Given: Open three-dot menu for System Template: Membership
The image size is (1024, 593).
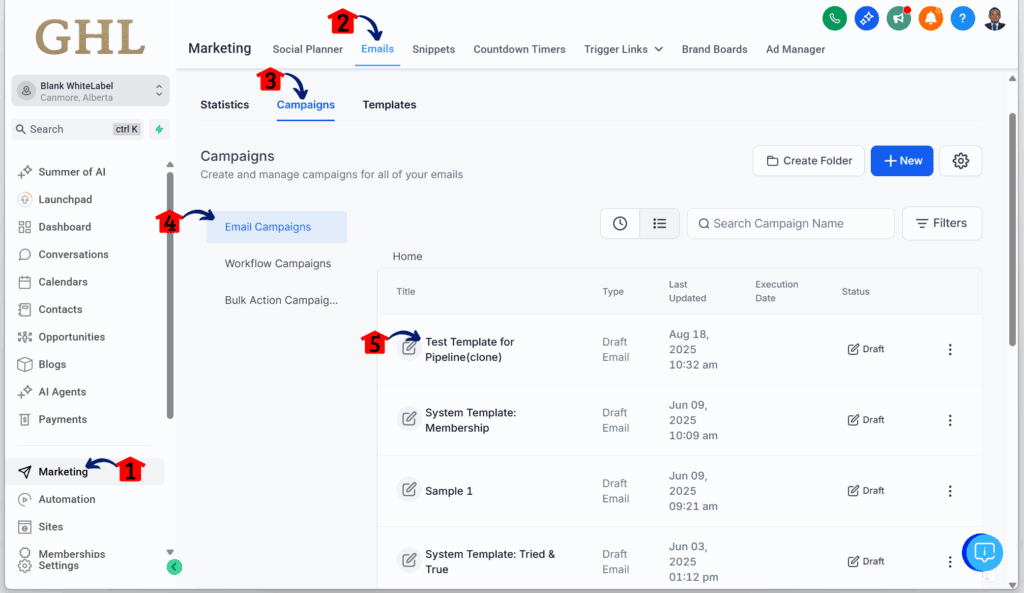Looking at the screenshot, I should coord(950,420).
